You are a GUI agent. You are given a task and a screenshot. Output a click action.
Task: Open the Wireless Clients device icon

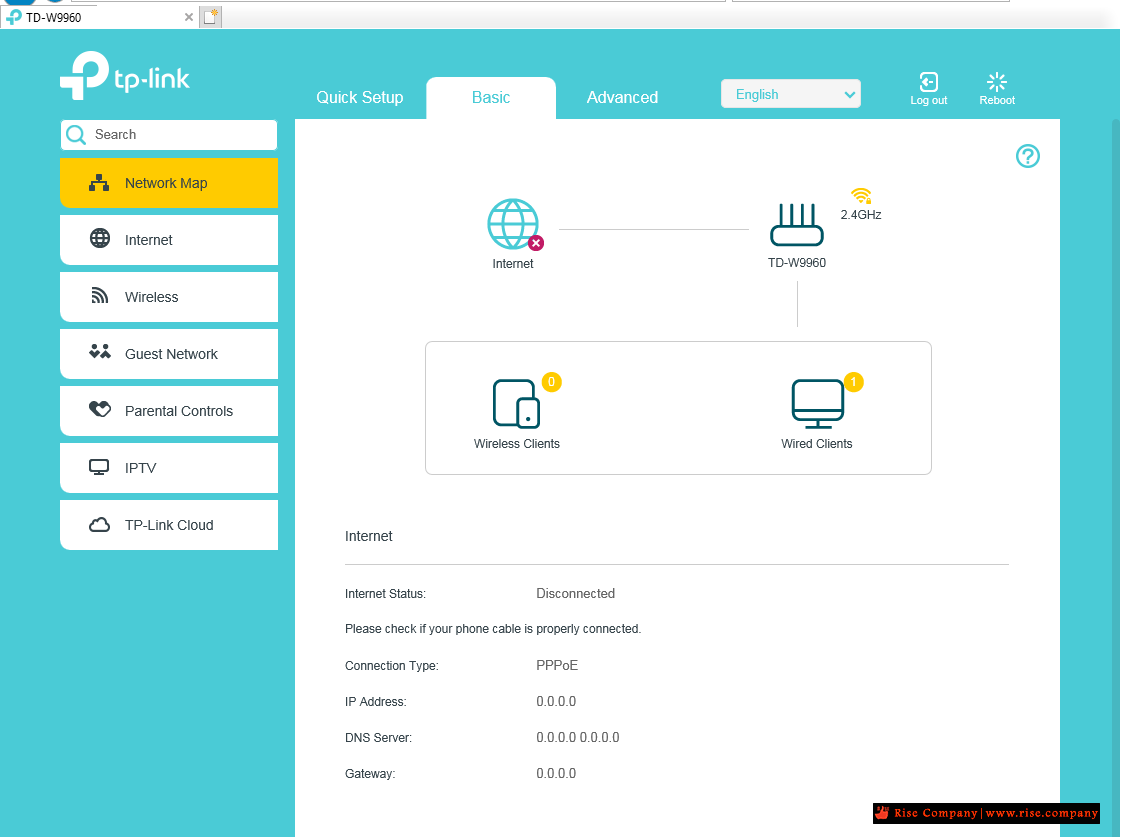click(516, 404)
